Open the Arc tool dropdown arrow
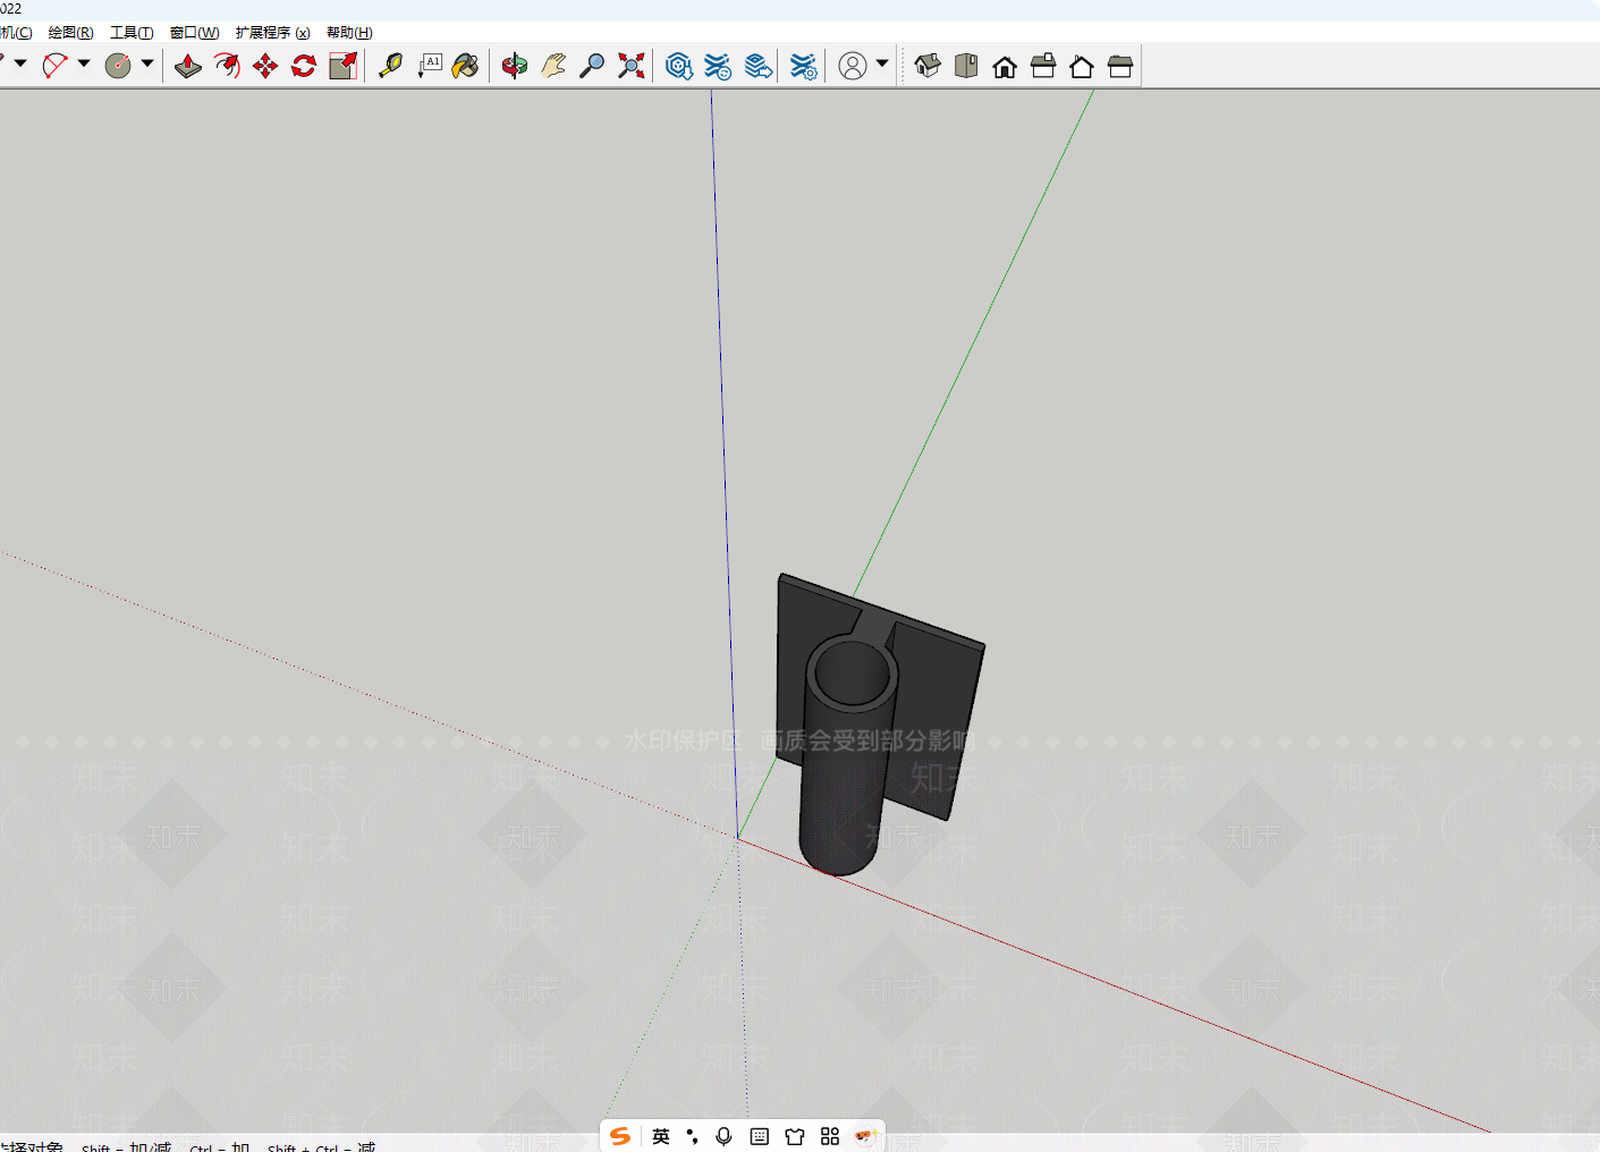Screen dimensions: 1600x1152 tap(84, 64)
